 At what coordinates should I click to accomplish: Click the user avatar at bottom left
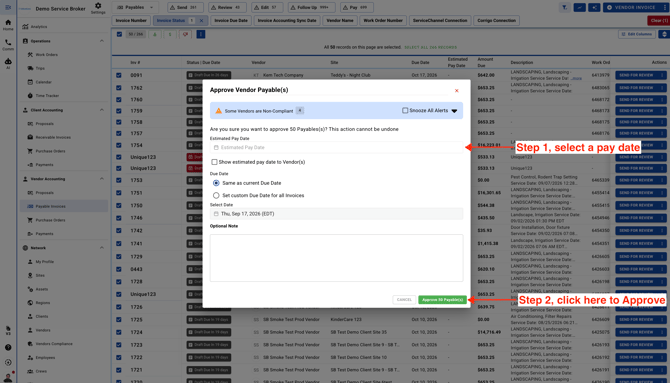[8, 377]
